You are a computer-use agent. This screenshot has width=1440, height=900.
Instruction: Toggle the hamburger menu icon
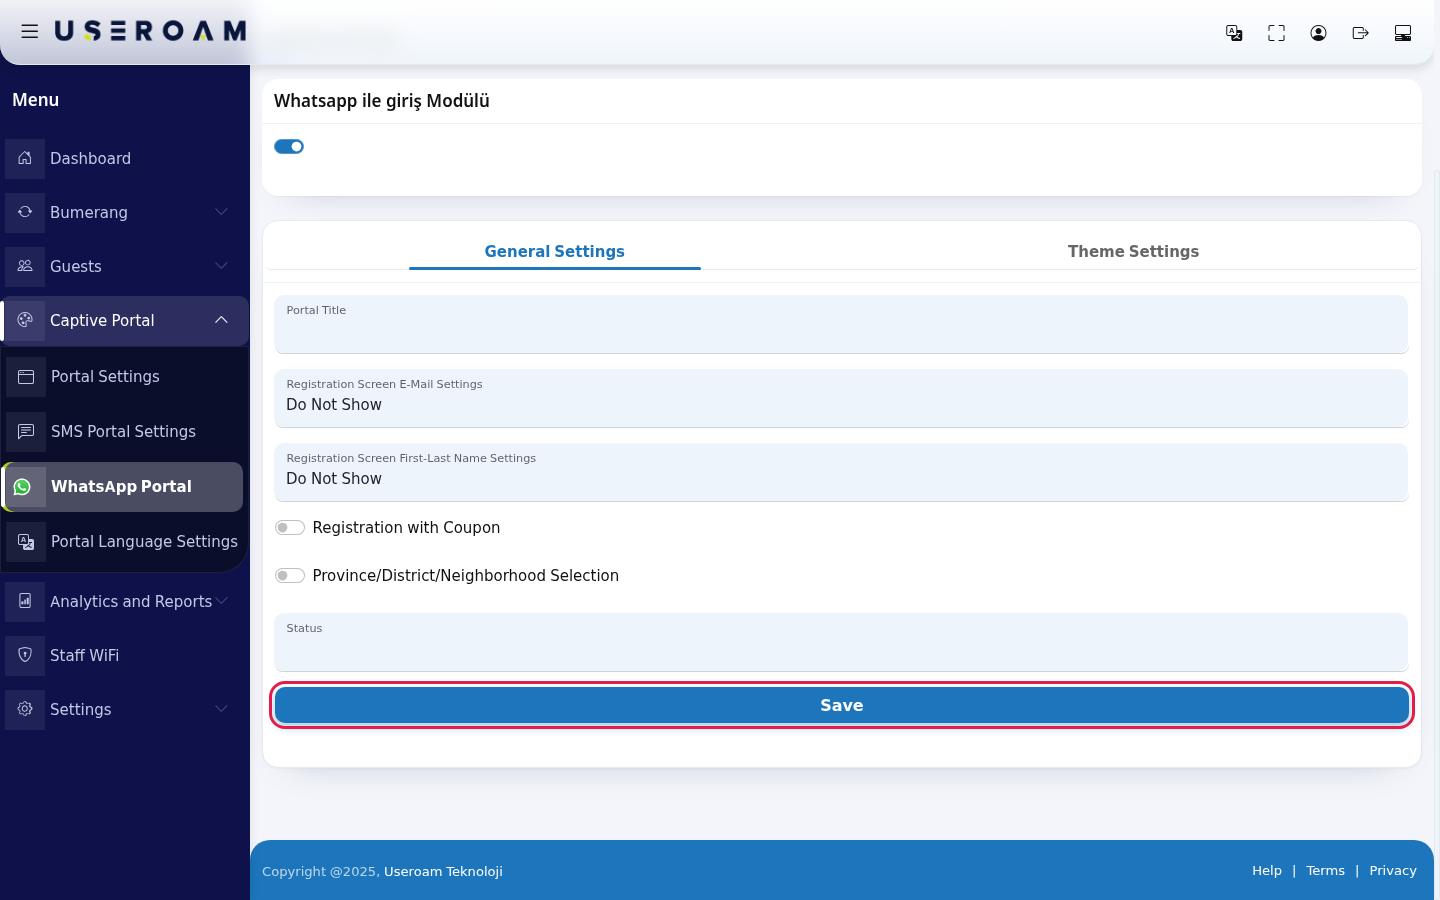pyautogui.click(x=30, y=32)
